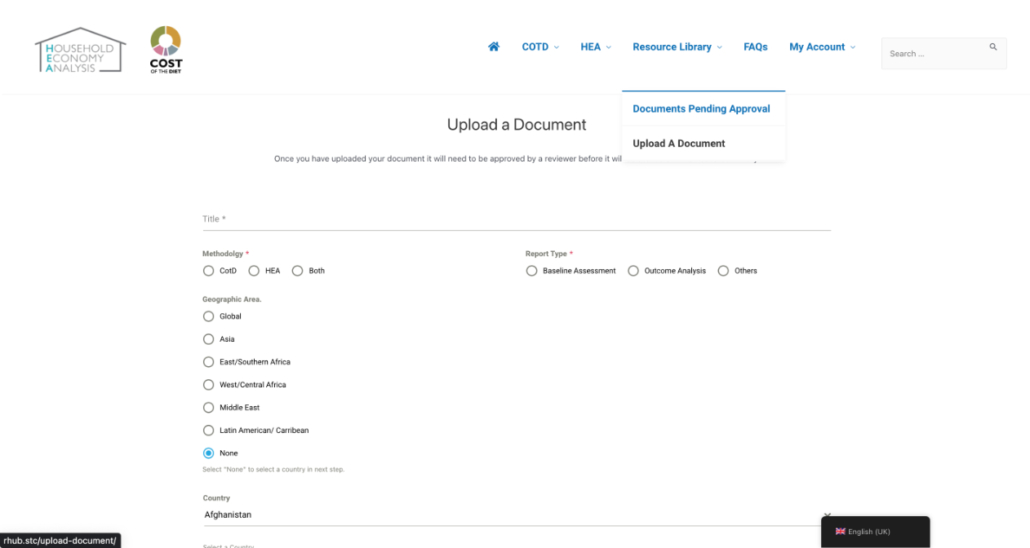Expand the HEA navigation dropdown
1030x548 pixels.
(595, 47)
